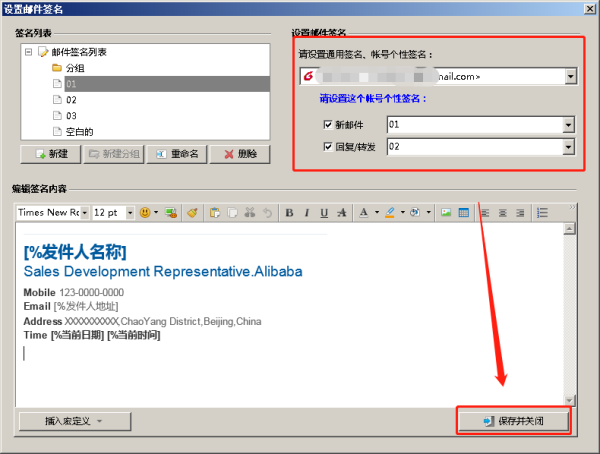Clear formatting with the brush icon
Image resolution: width=600 pixels, height=454 pixels.
[x=192, y=212]
